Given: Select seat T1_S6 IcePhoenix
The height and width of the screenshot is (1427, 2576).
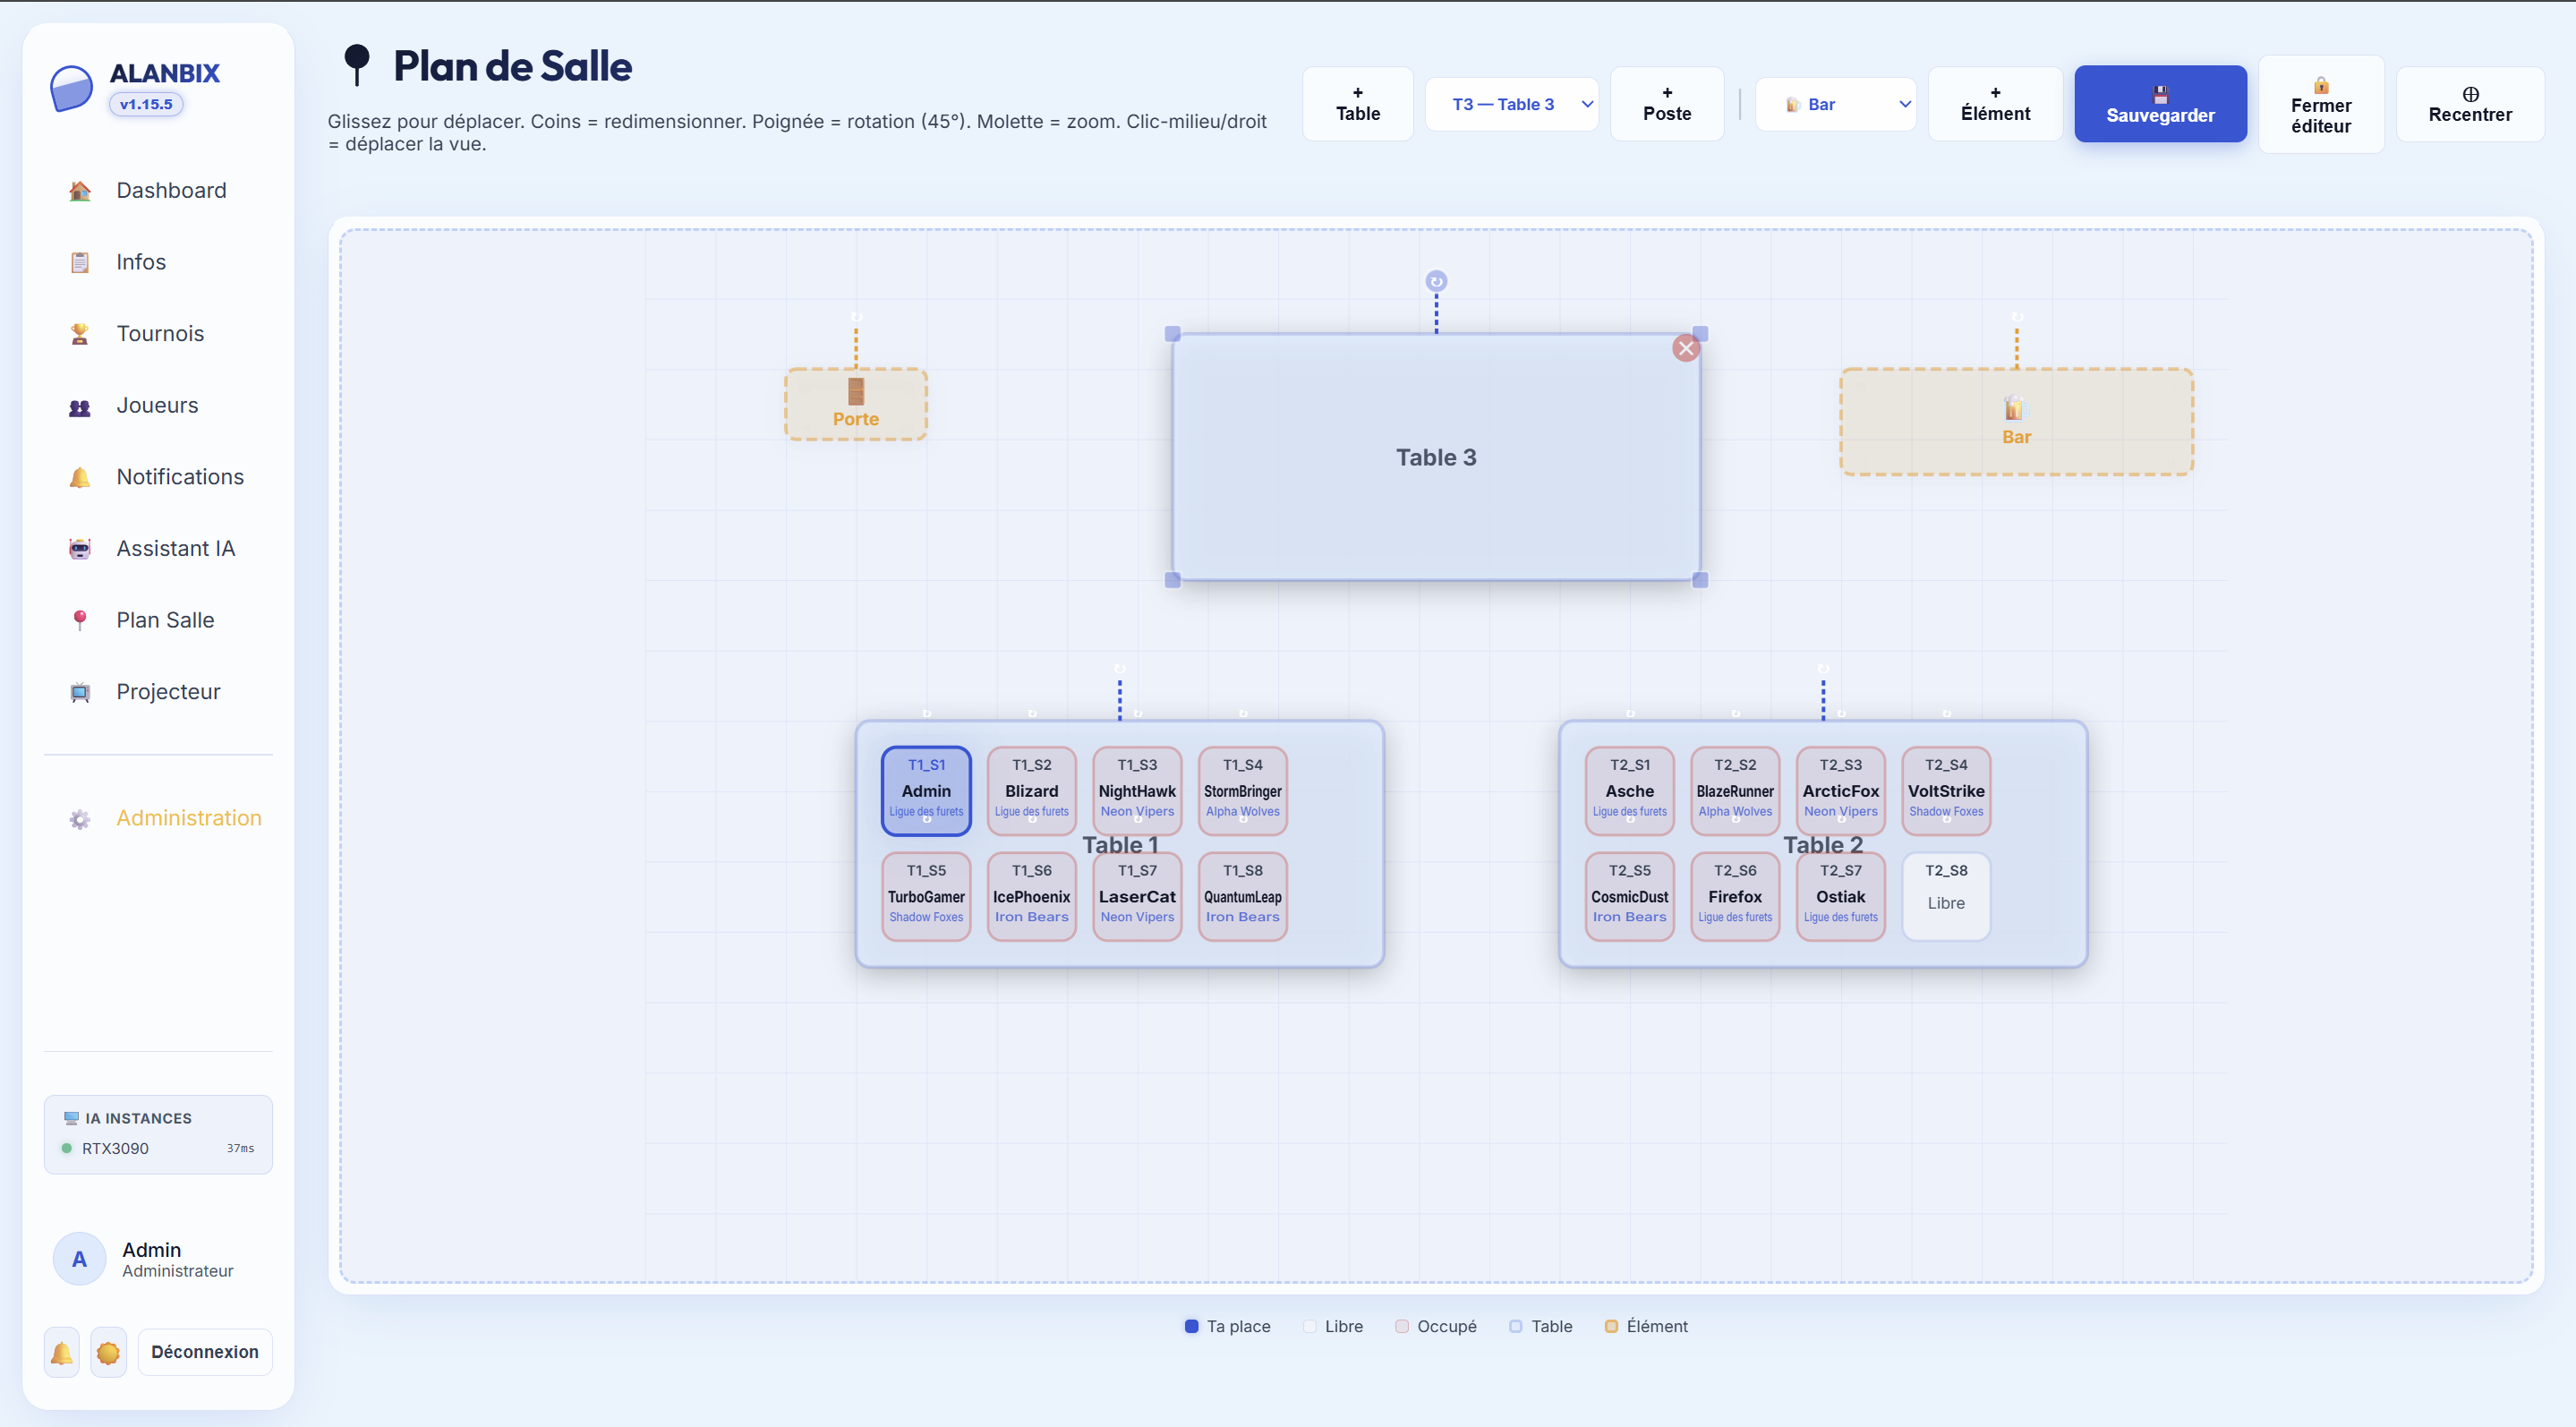Looking at the screenshot, I should point(1031,896).
